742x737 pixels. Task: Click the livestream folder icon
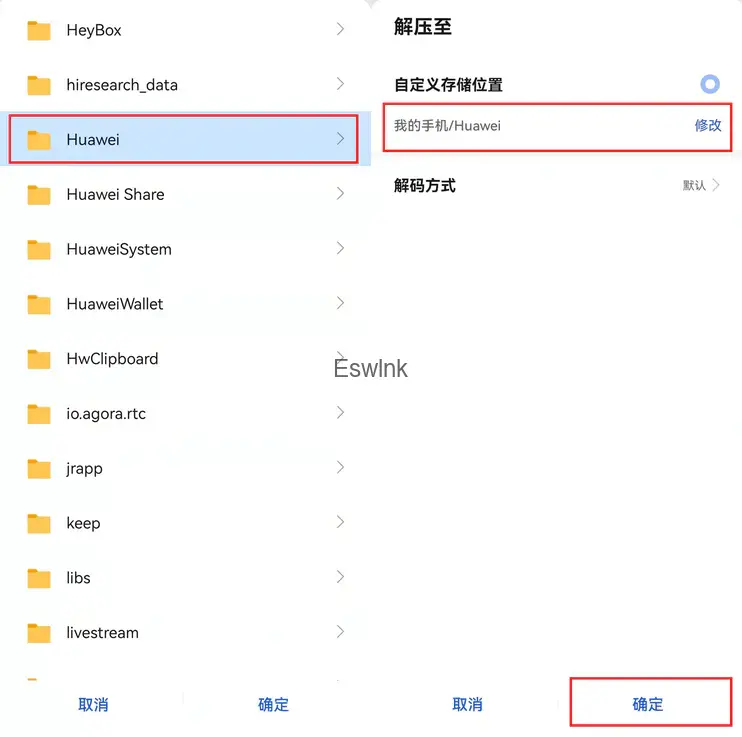(39, 633)
